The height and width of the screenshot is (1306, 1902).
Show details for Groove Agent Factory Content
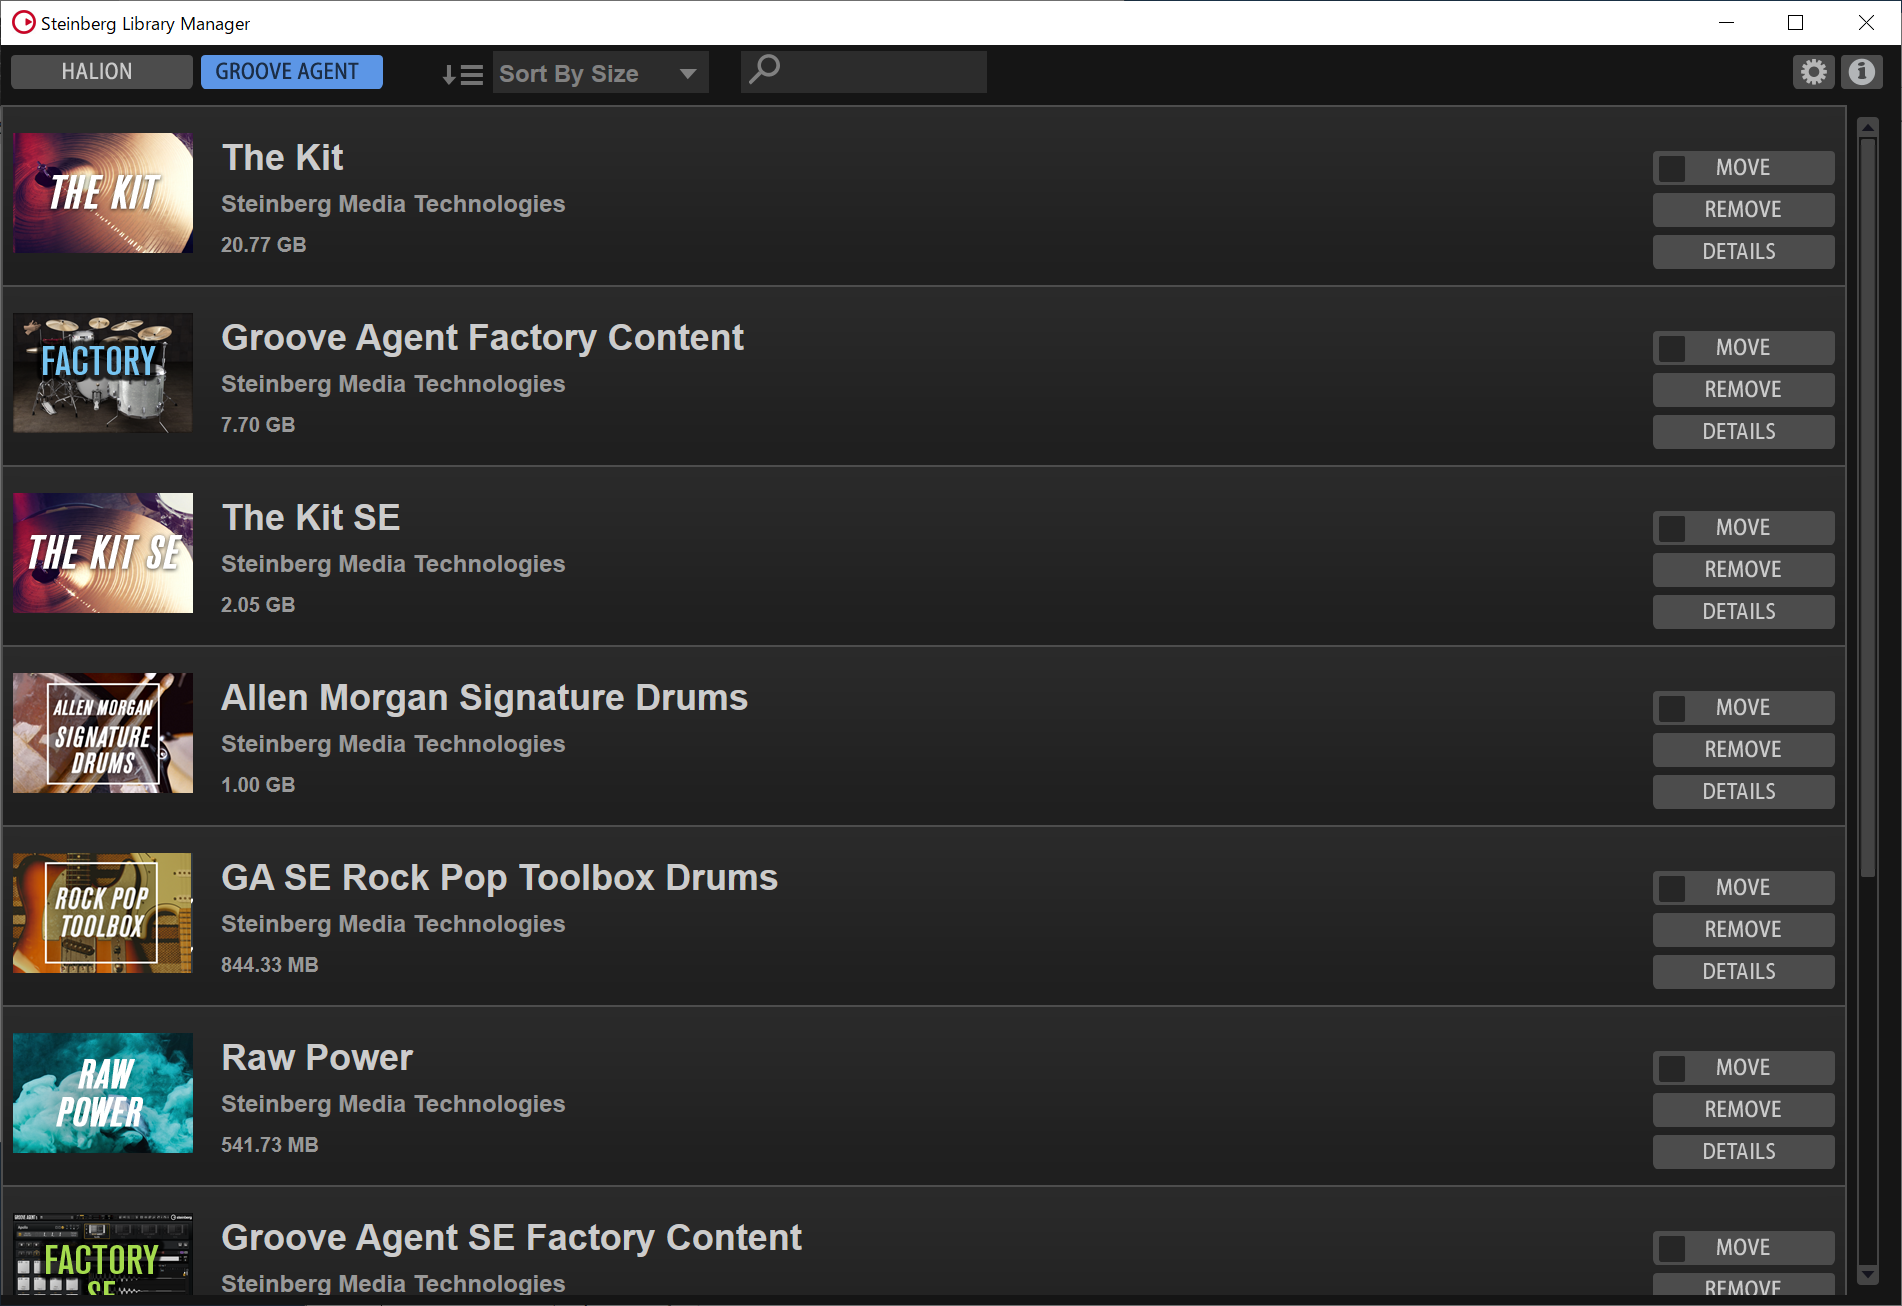tap(1743, 432)
